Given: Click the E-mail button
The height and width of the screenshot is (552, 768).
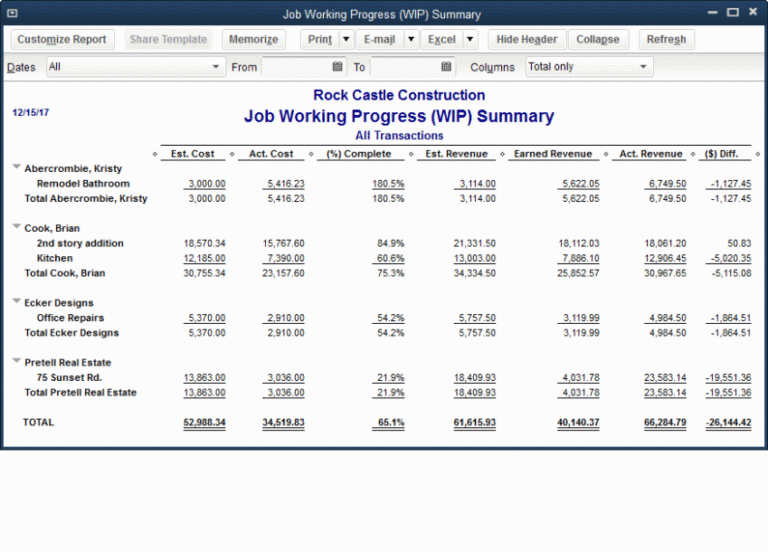Looking at the screenshot, I should coord(380,39).
